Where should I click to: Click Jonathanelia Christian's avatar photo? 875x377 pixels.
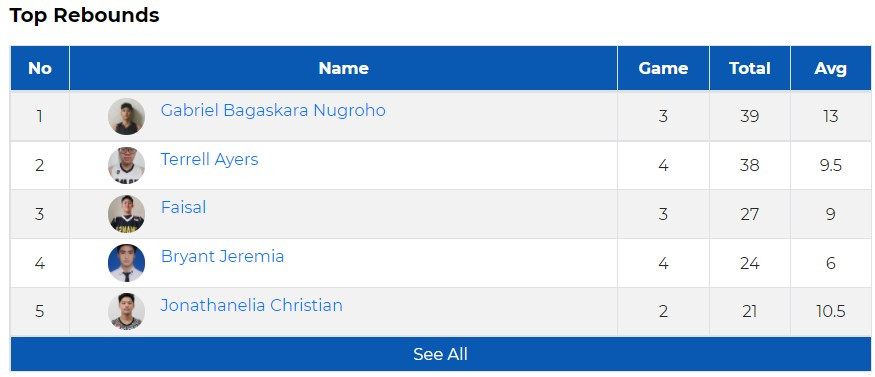[127, 312]
